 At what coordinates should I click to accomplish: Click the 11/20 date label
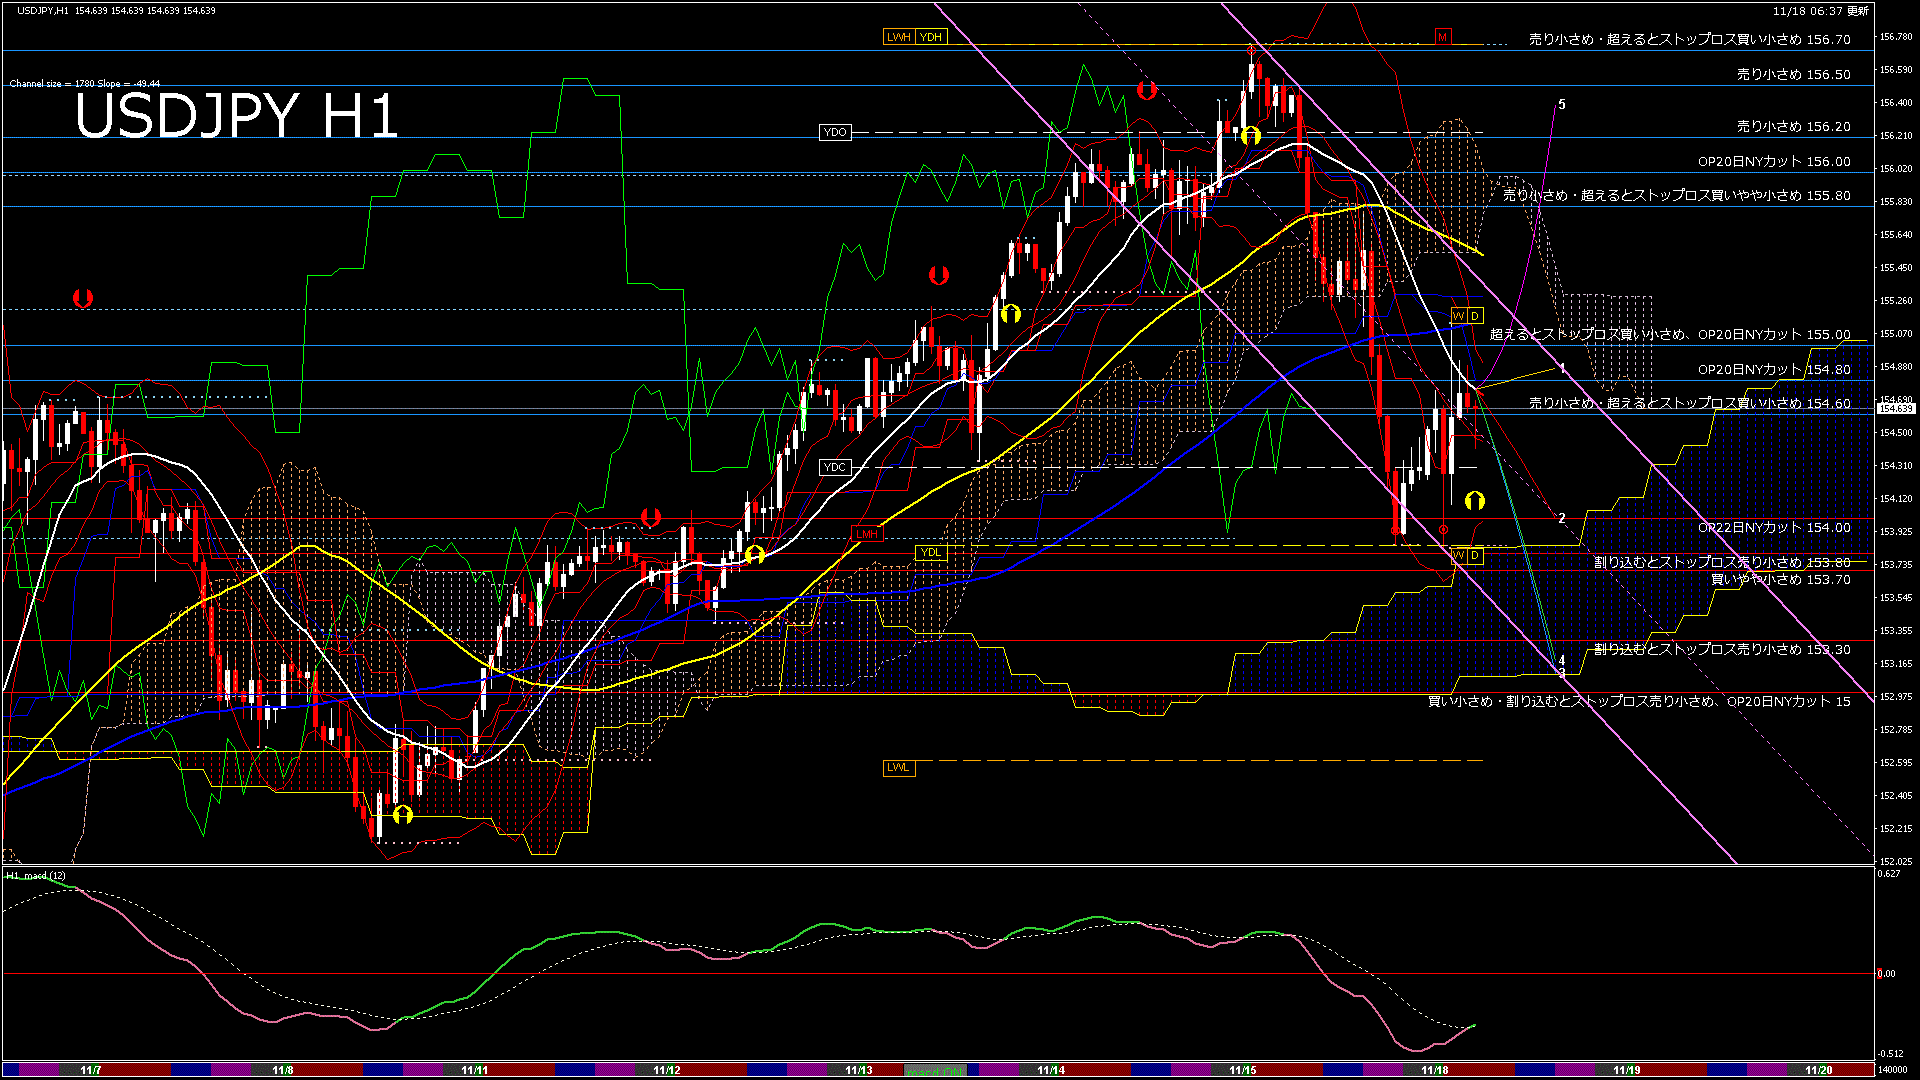click(x=1819, y=1070)
